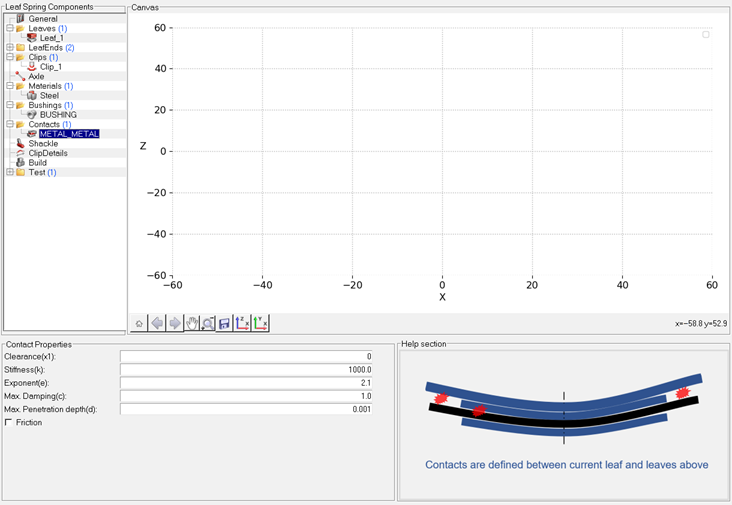
Task: Expand the LeafEnds folder node
Action: pos(9,47)
